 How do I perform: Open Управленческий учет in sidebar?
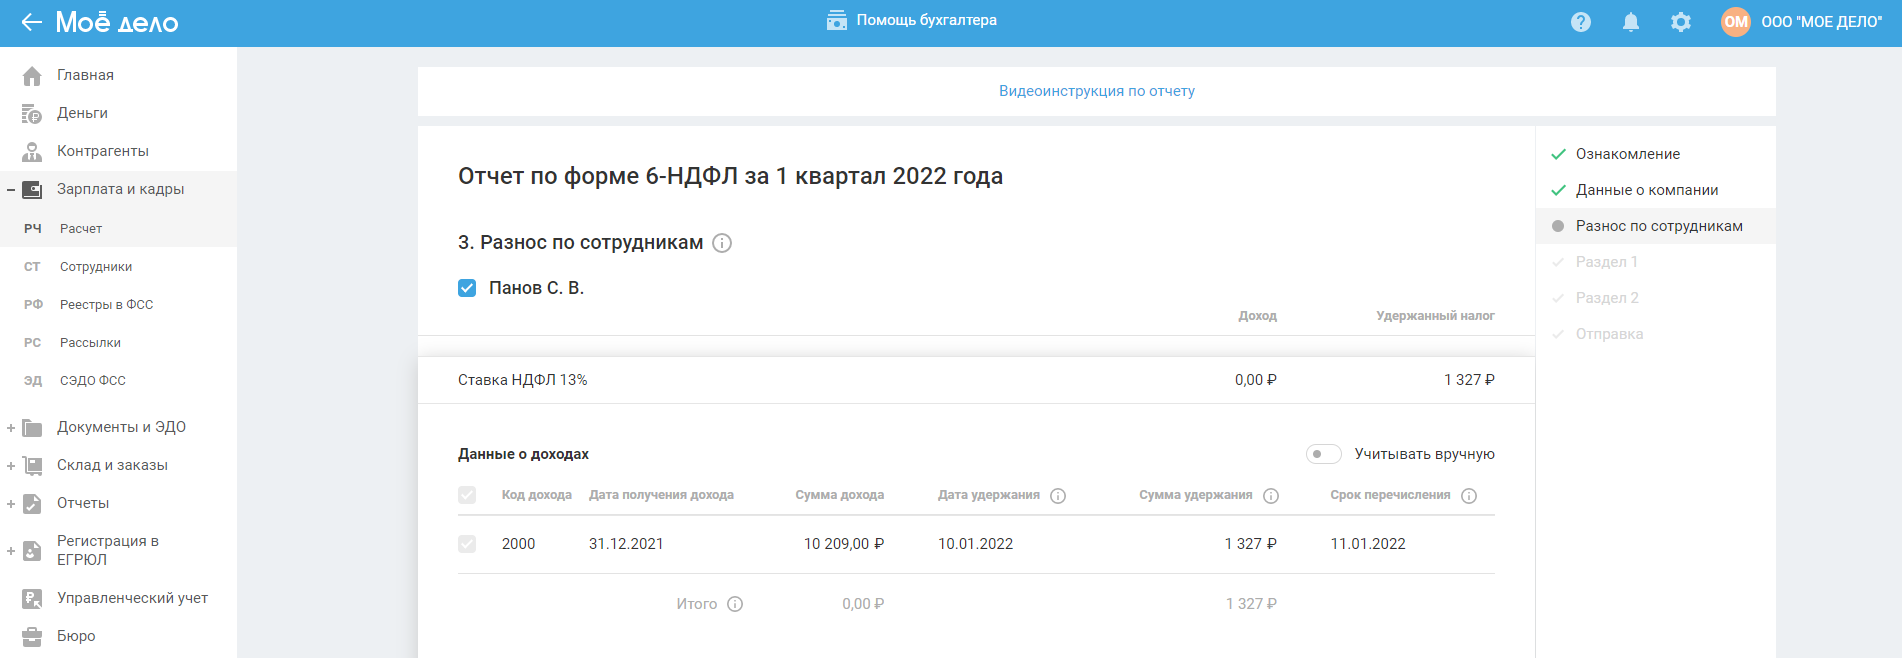pyautogui.click(x=132, y=598)
